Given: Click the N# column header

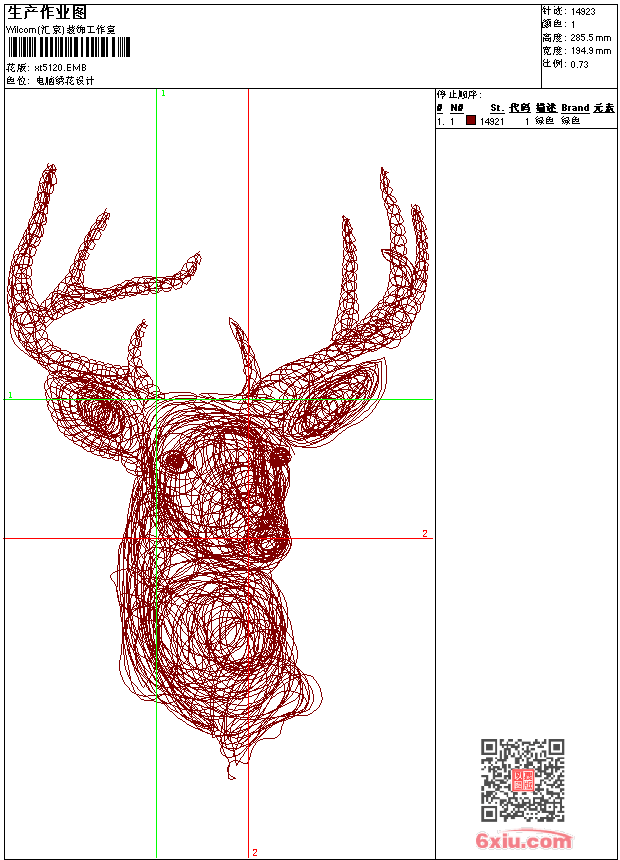Looking at the screenshot, I should 456,108.
